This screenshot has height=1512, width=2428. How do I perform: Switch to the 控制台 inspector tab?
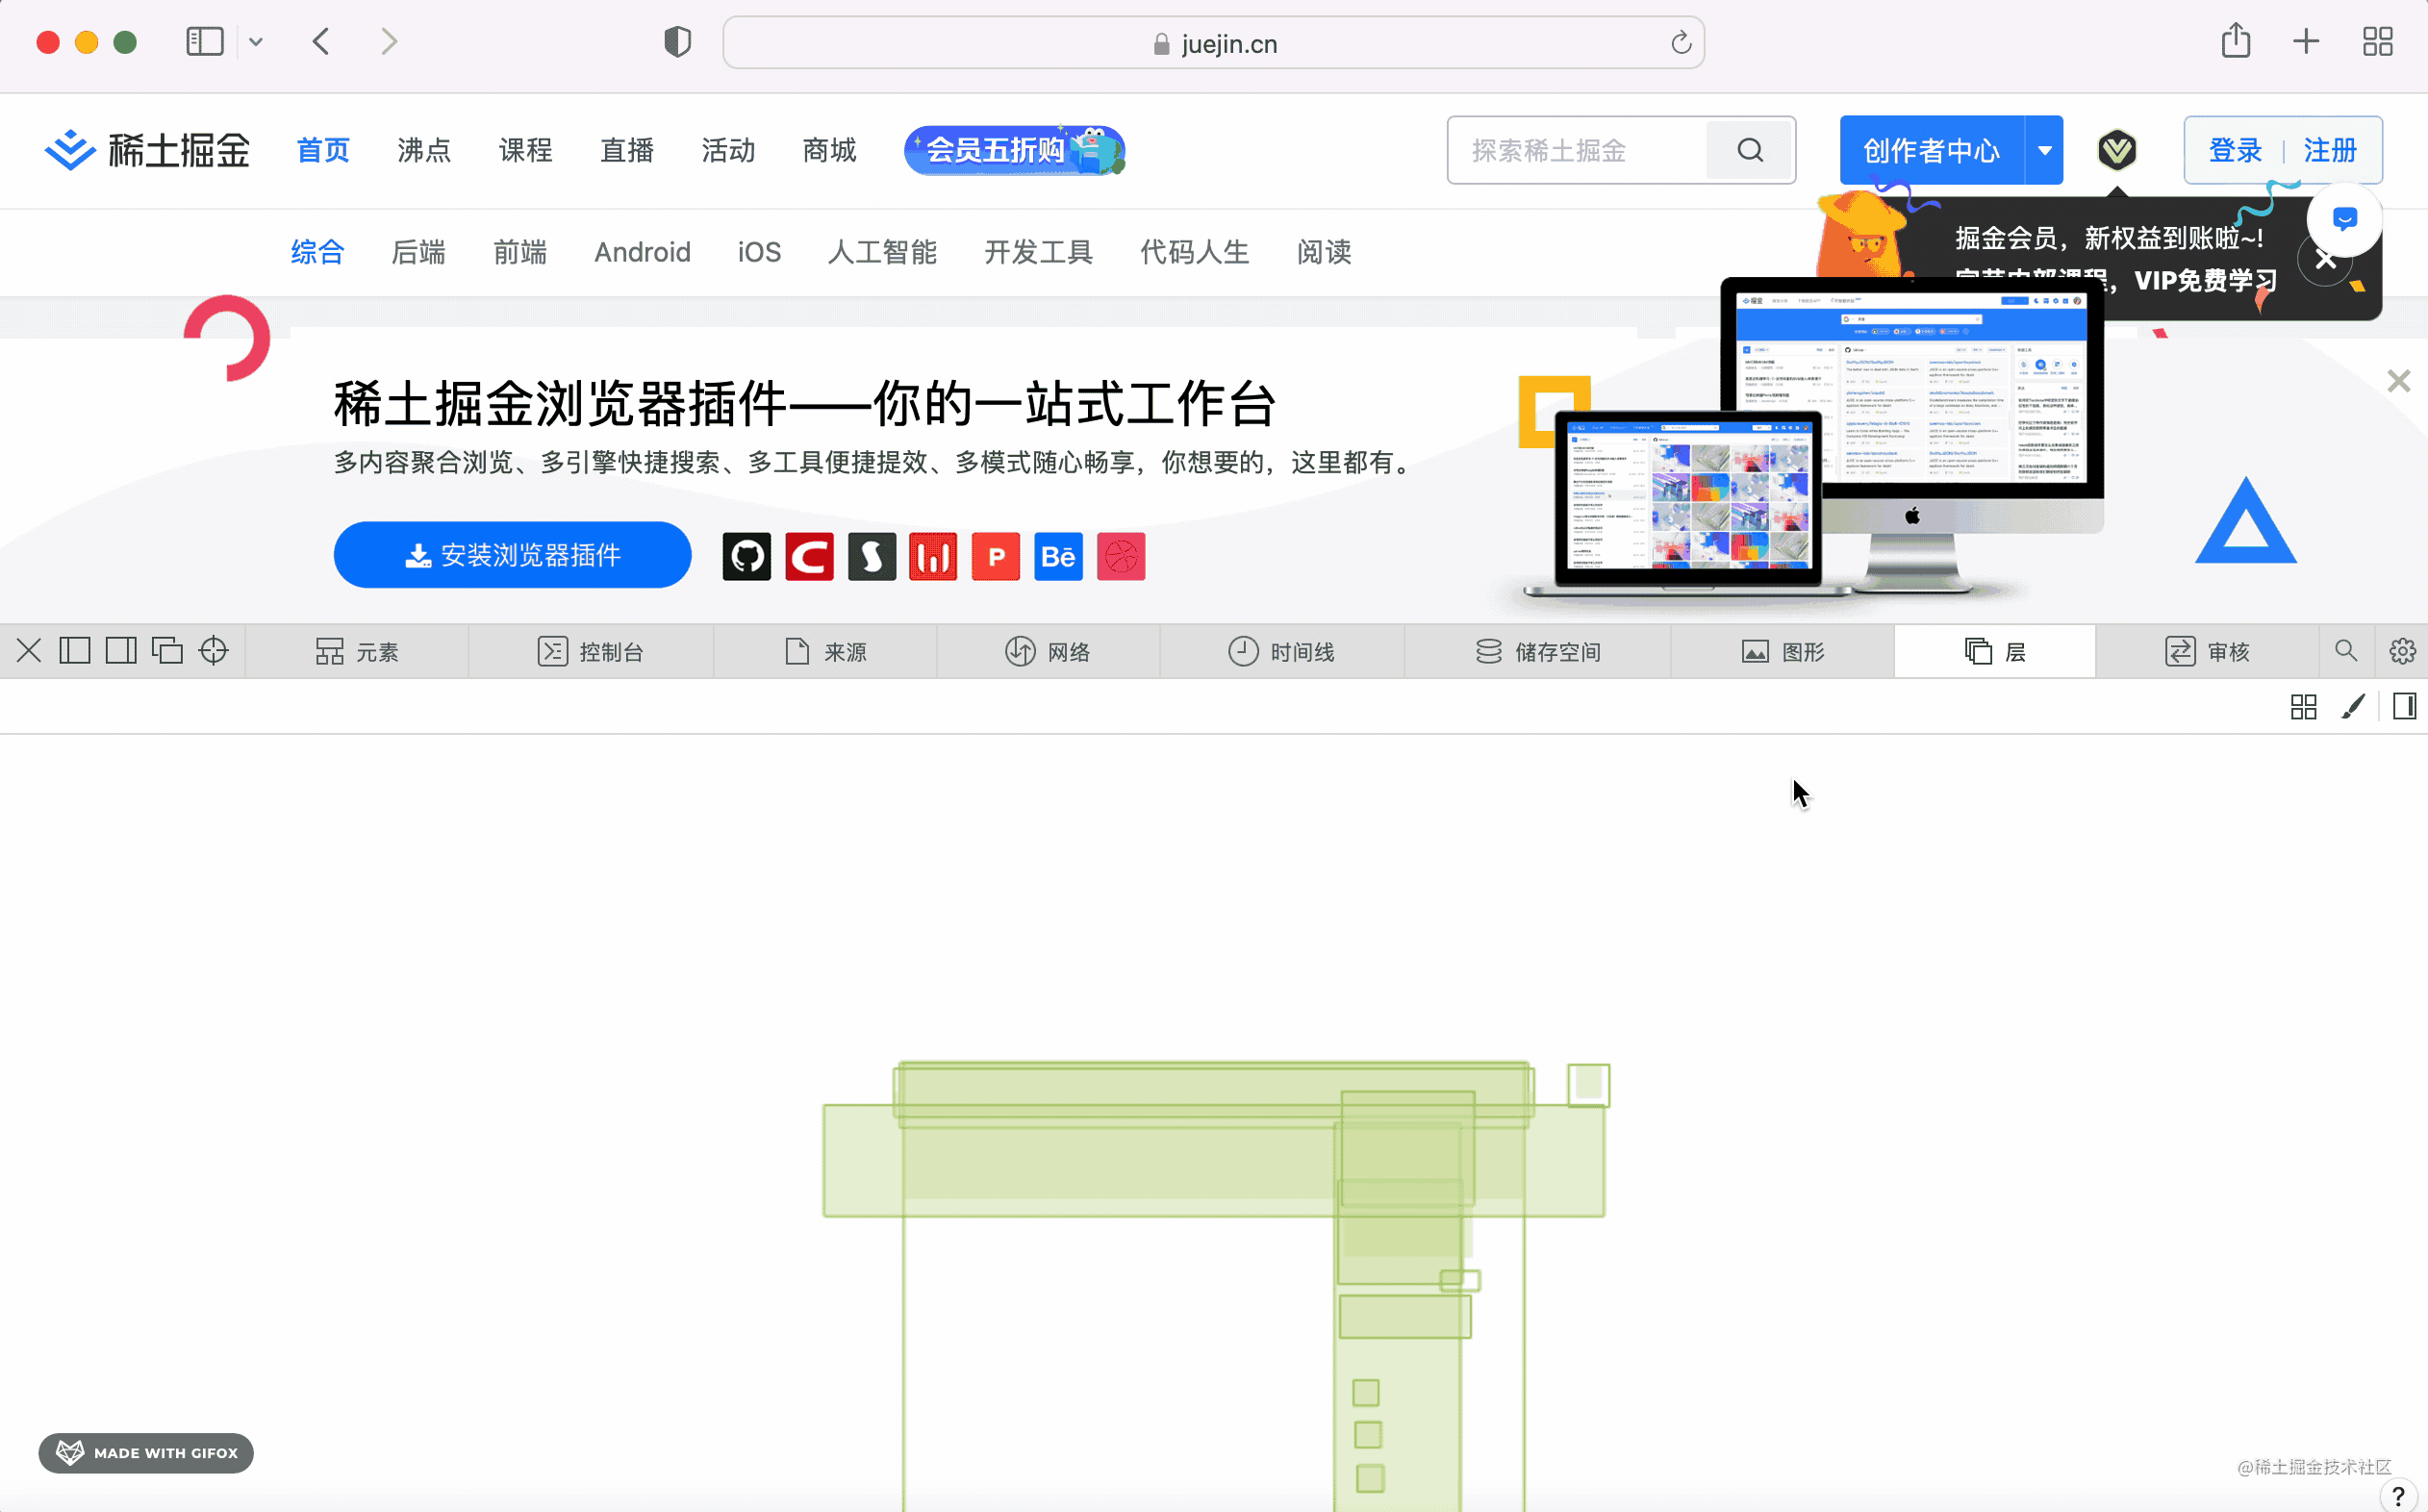pyautogui.click(x=590, y=652)
